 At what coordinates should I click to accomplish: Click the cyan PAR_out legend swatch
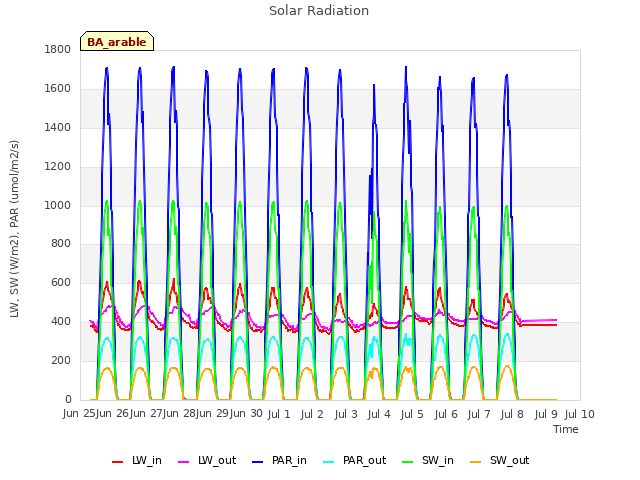329,462
